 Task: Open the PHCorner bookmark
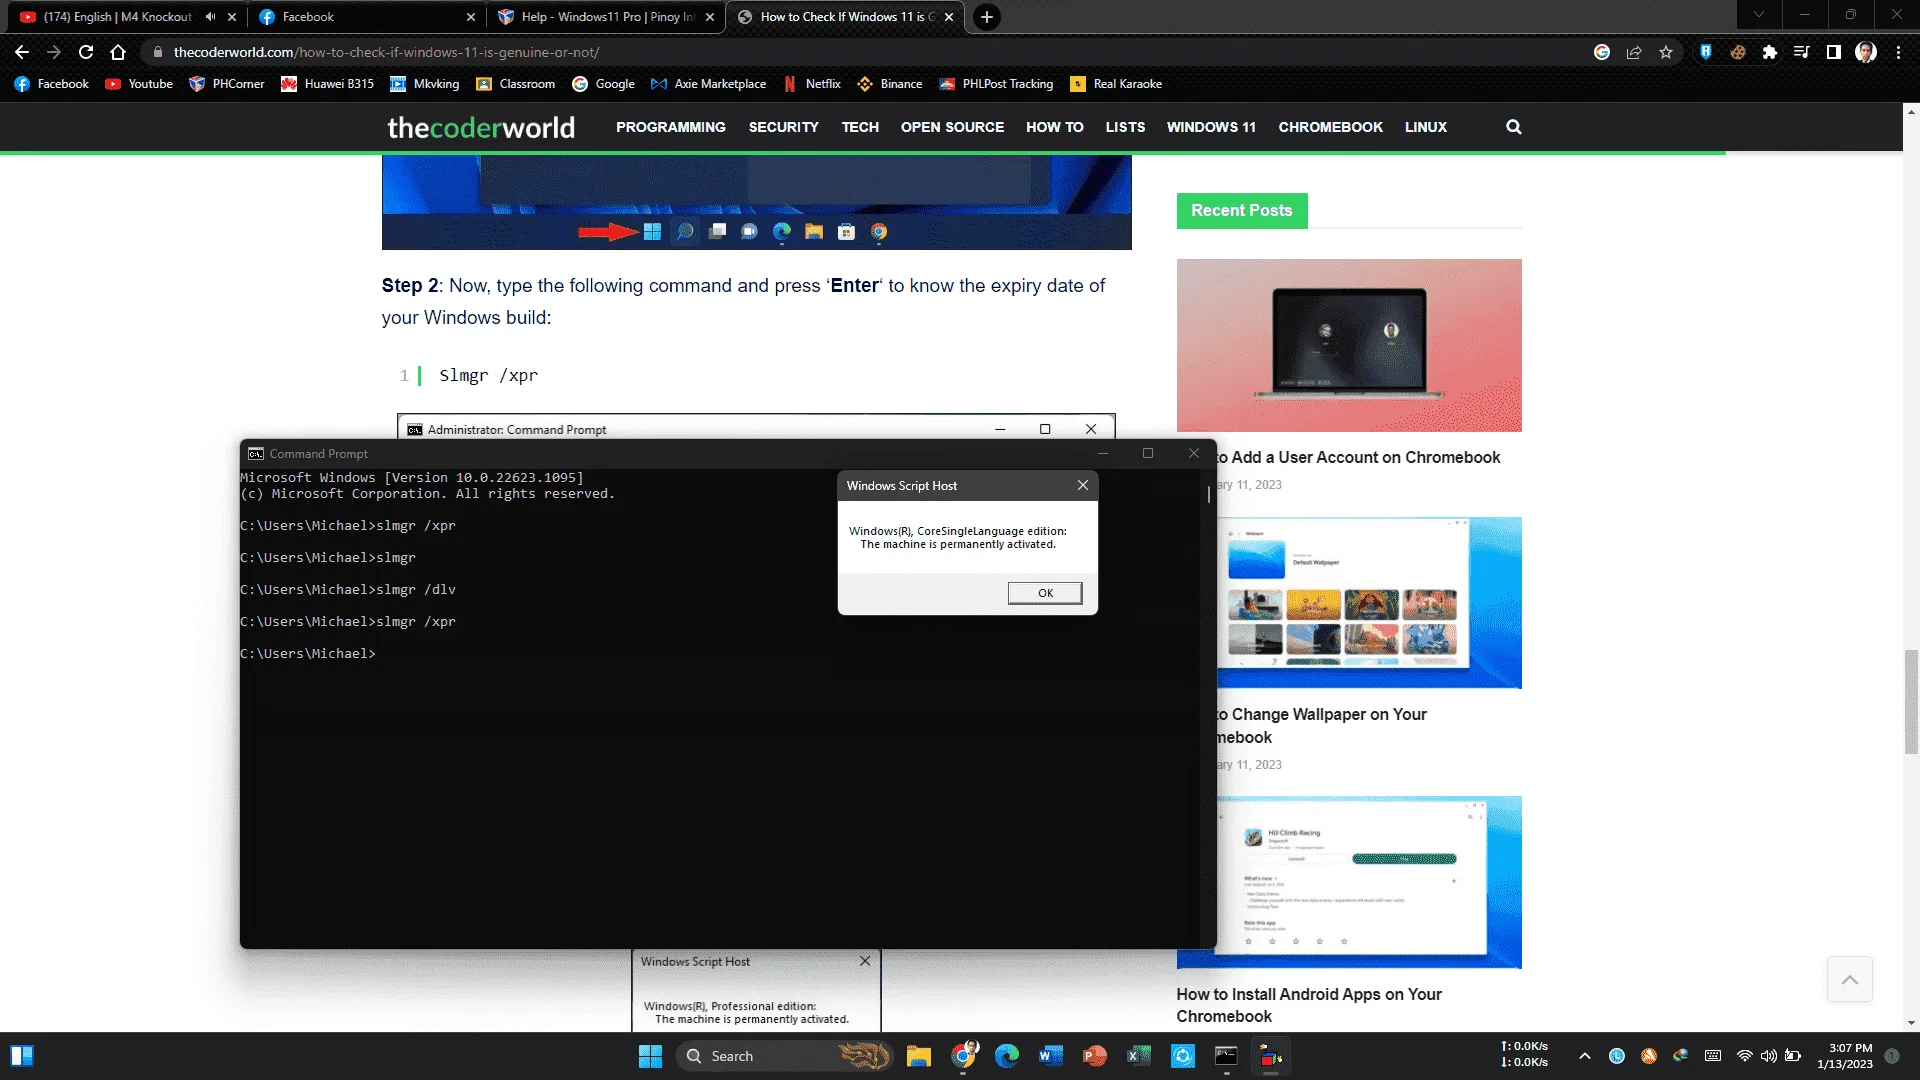click(x=227, y=84)
